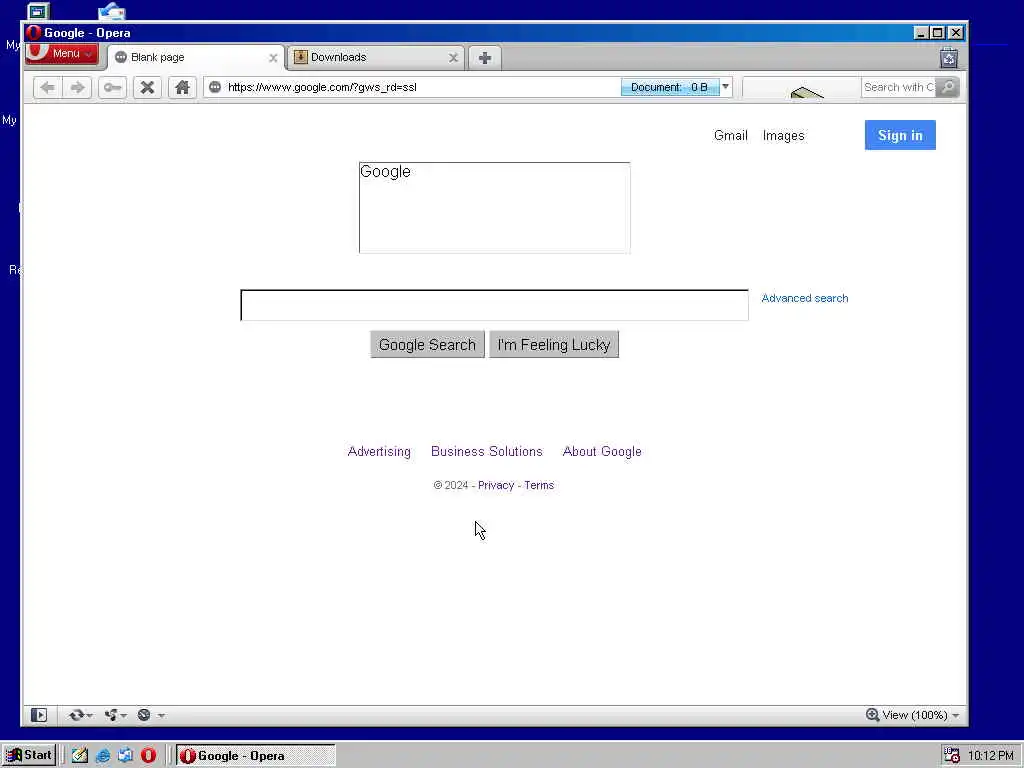Click the Google logo placeholder image
The height and width of the screenshot is (768, 1024).
[x=494, y=208]
